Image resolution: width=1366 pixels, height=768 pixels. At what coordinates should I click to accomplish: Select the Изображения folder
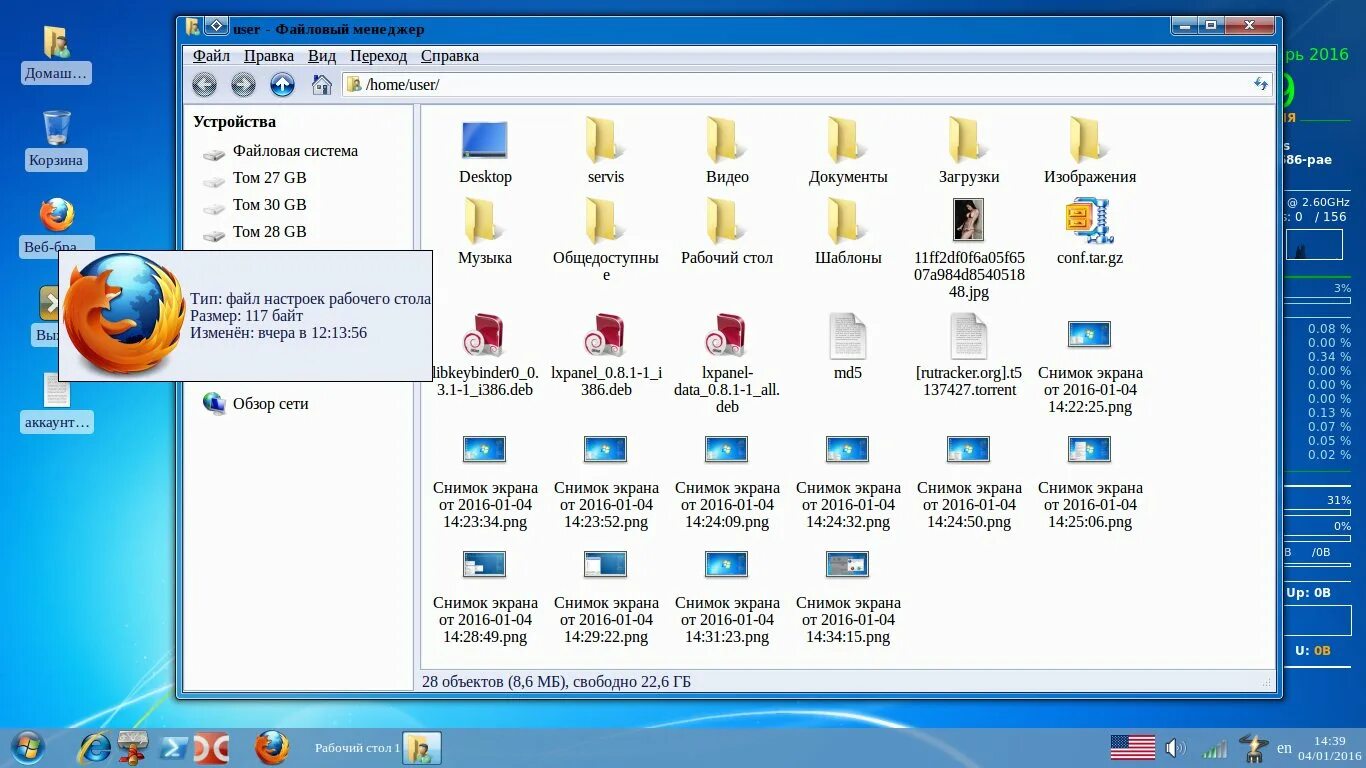pos(1090,152)
